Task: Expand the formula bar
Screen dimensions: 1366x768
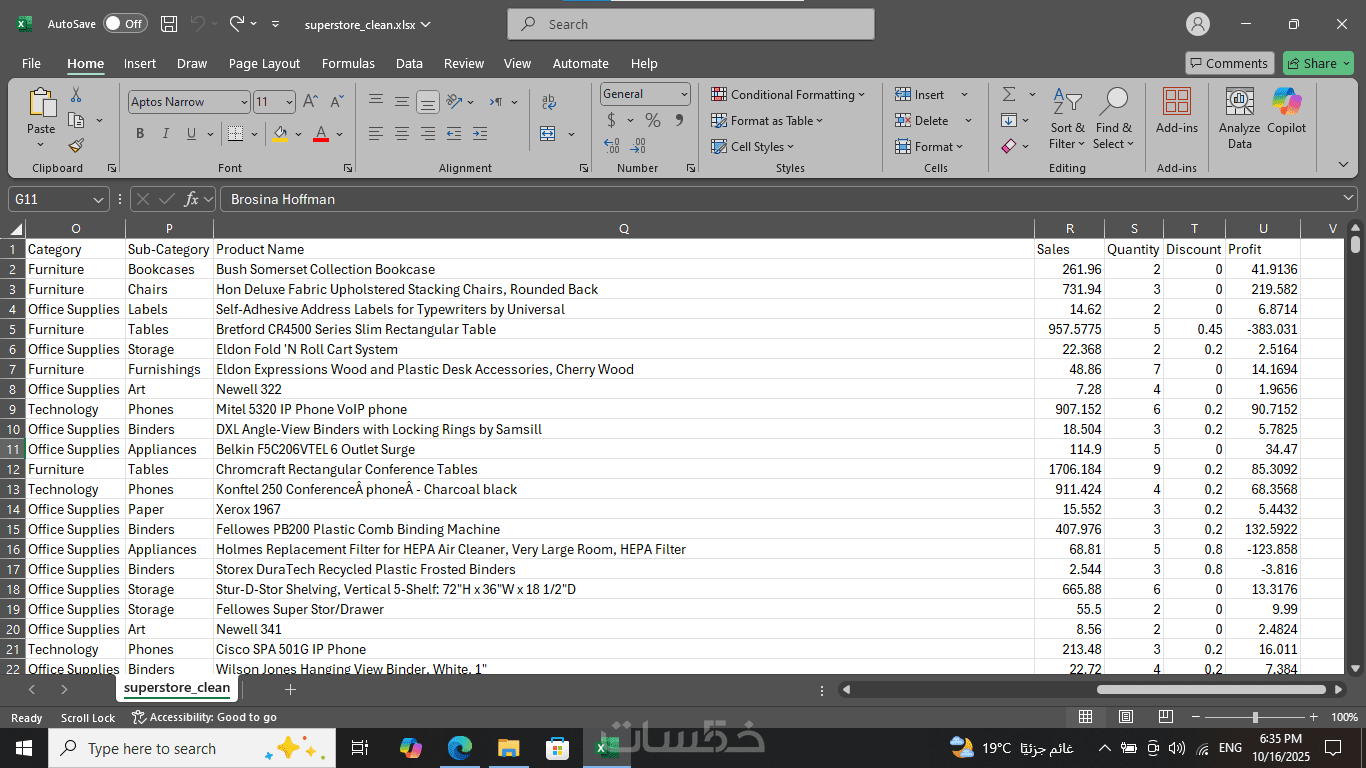Action: [x=1349, y=199]
